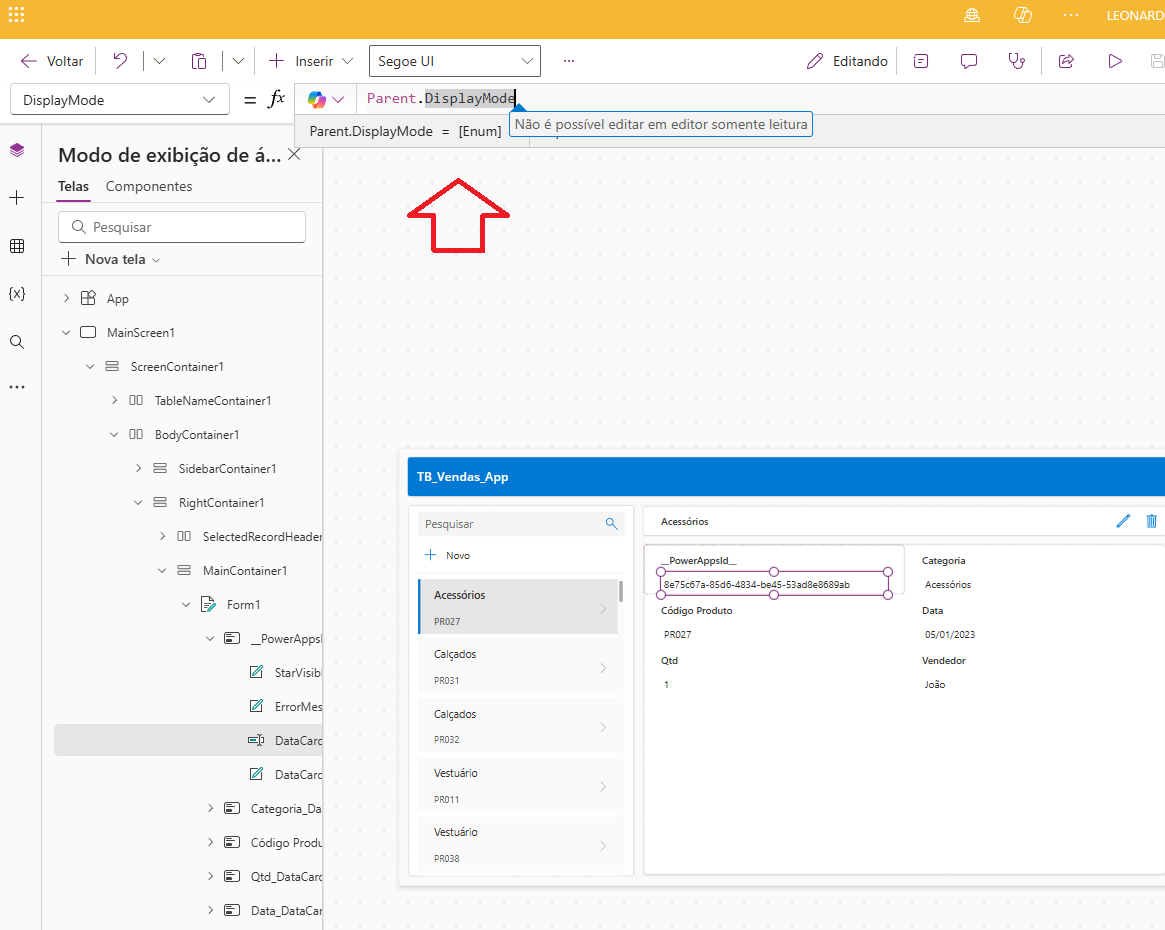Switch to the Componentes tab

click(149, 186)
